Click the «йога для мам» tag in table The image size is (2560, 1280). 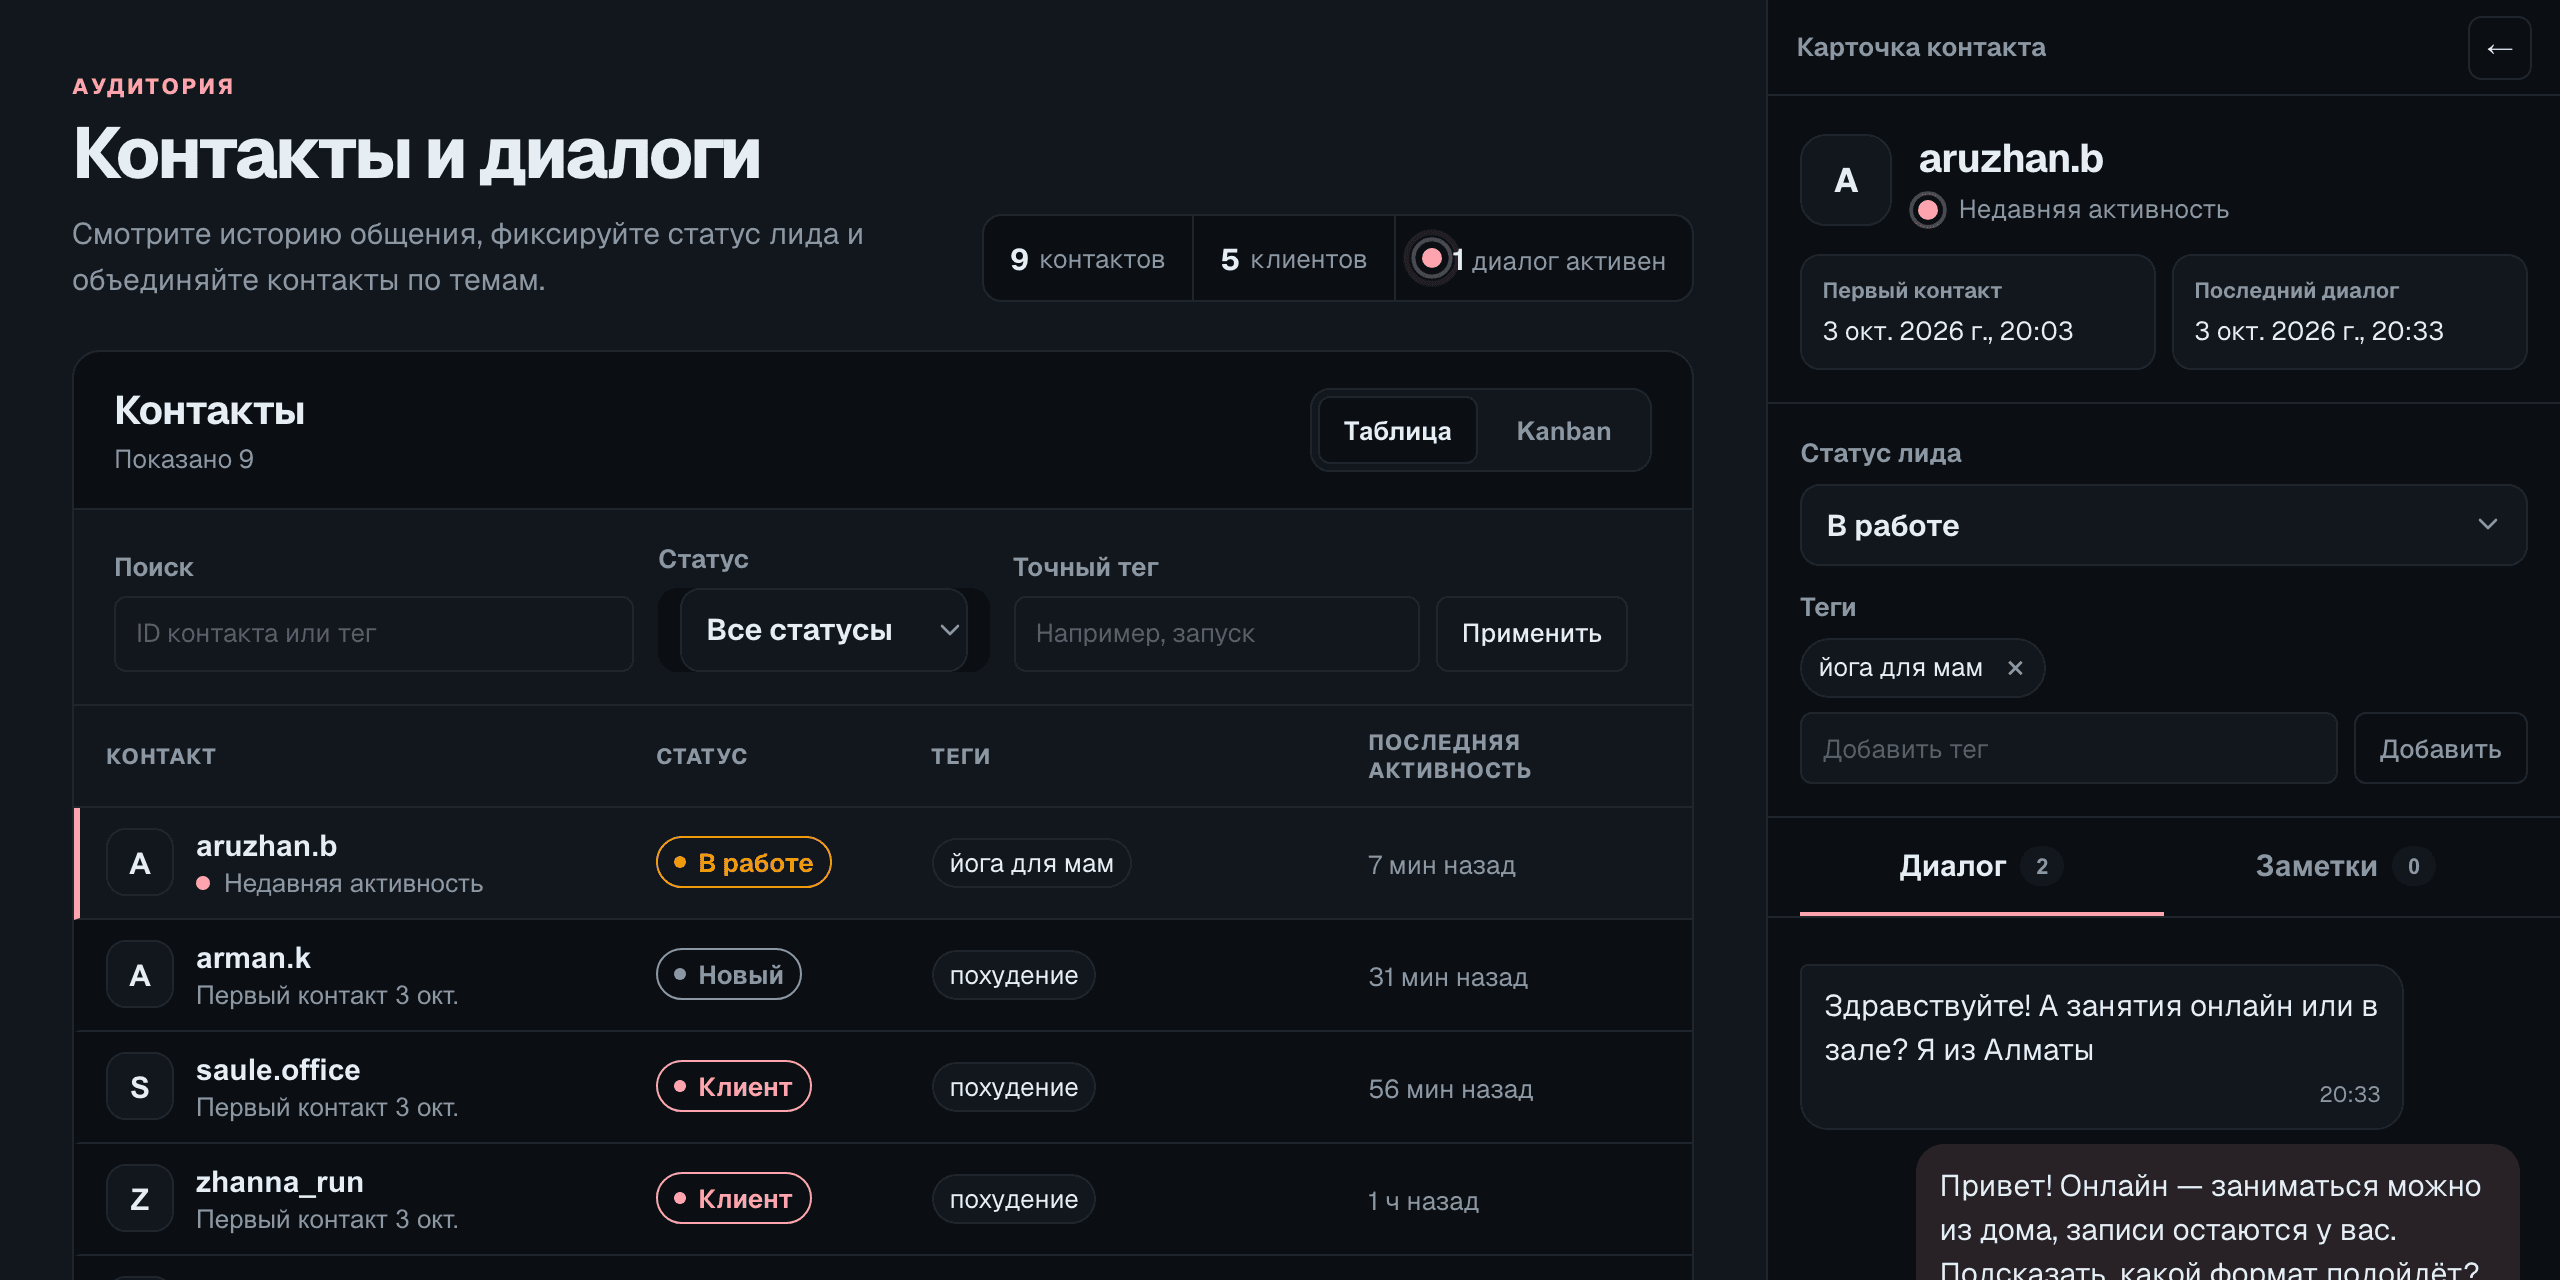coord(1031,863)
